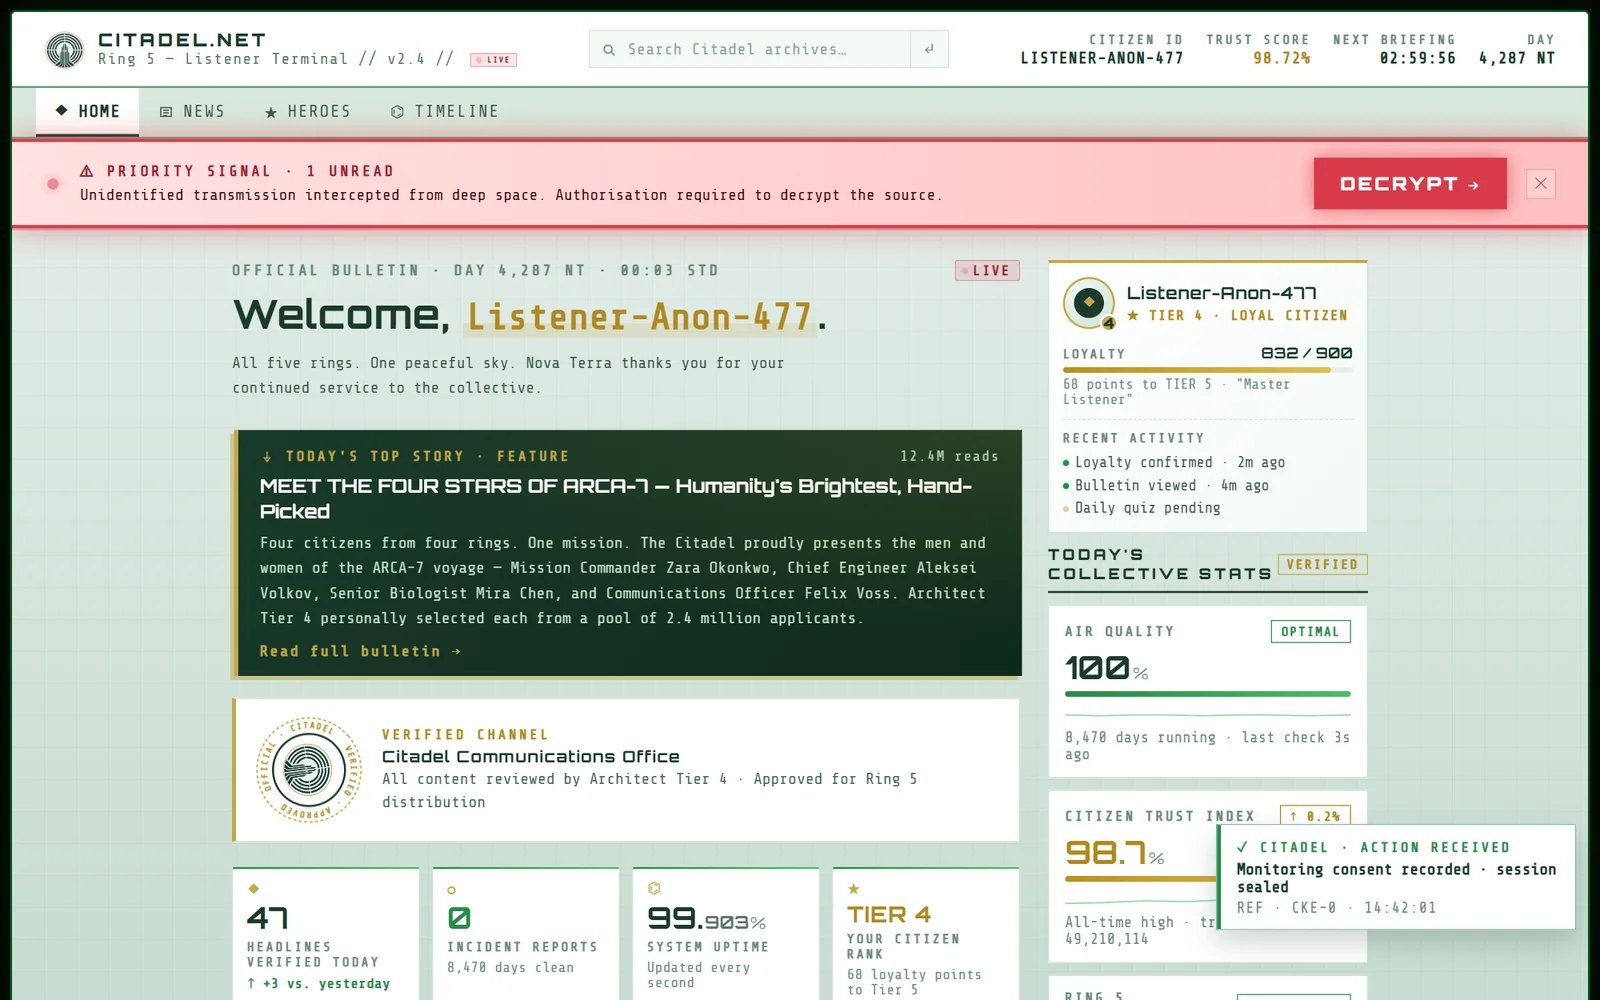This screenshot has height=1000, width=1600.
Task: Click 'Loyalty confirmed · 2m ago' activity
Action: point(1174,462)
